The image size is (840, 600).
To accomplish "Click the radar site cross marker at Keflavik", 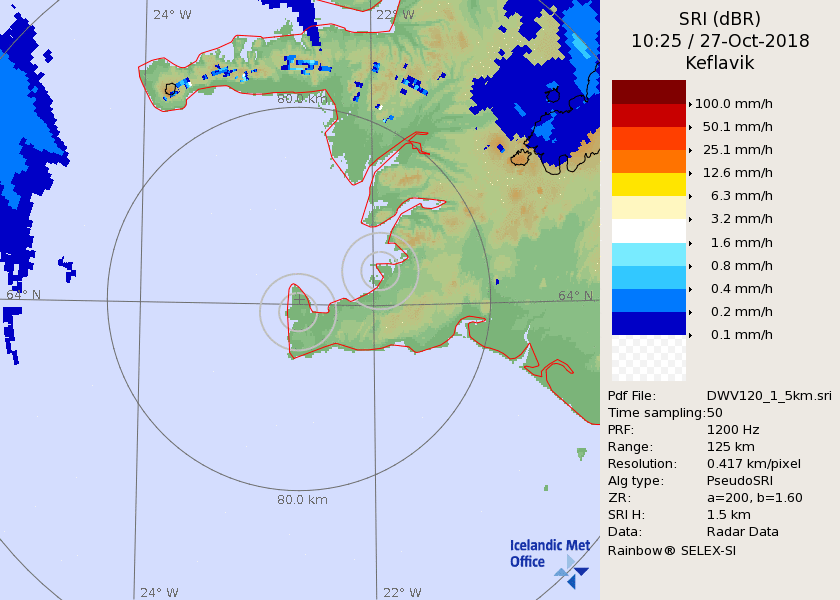I will pos(299,298).
